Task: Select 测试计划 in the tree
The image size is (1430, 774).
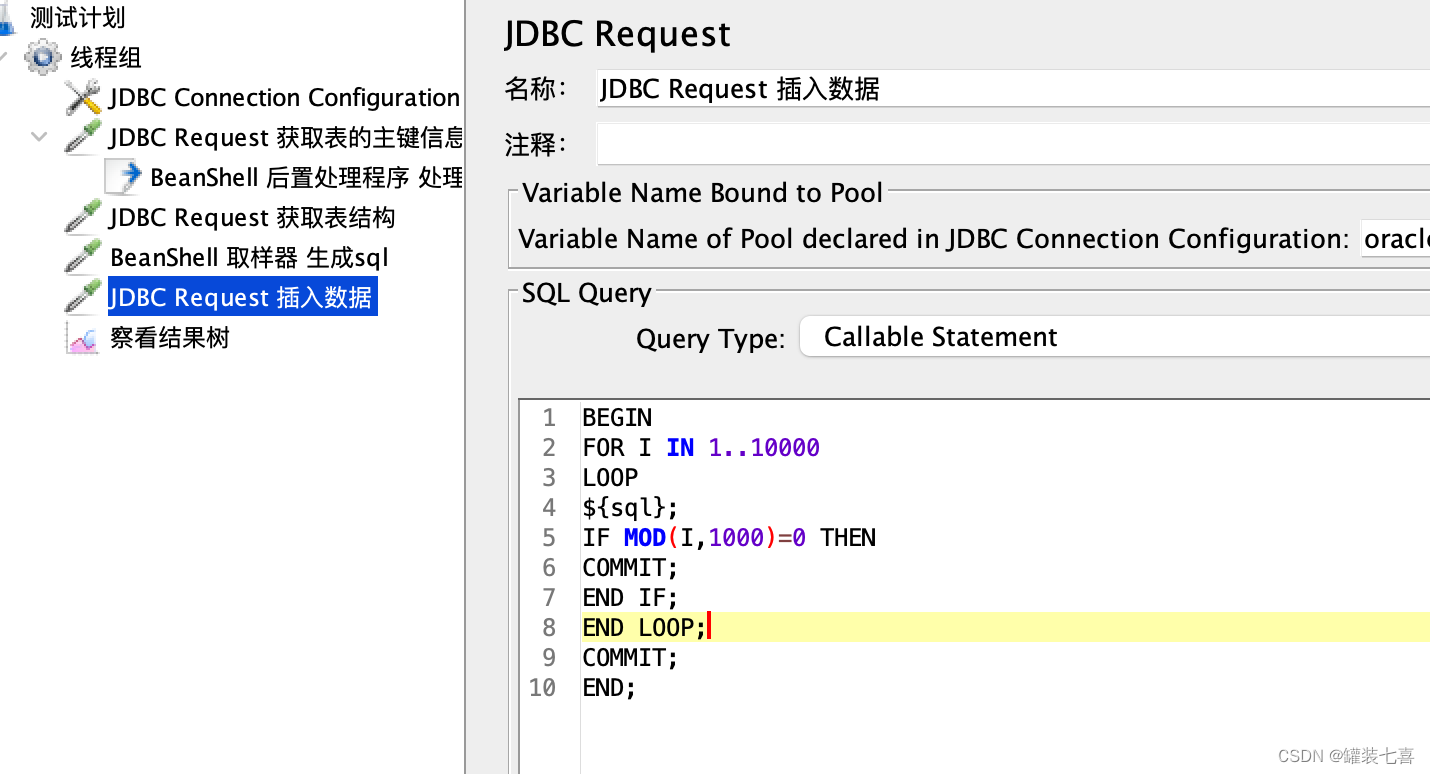Action: point(77,17)
